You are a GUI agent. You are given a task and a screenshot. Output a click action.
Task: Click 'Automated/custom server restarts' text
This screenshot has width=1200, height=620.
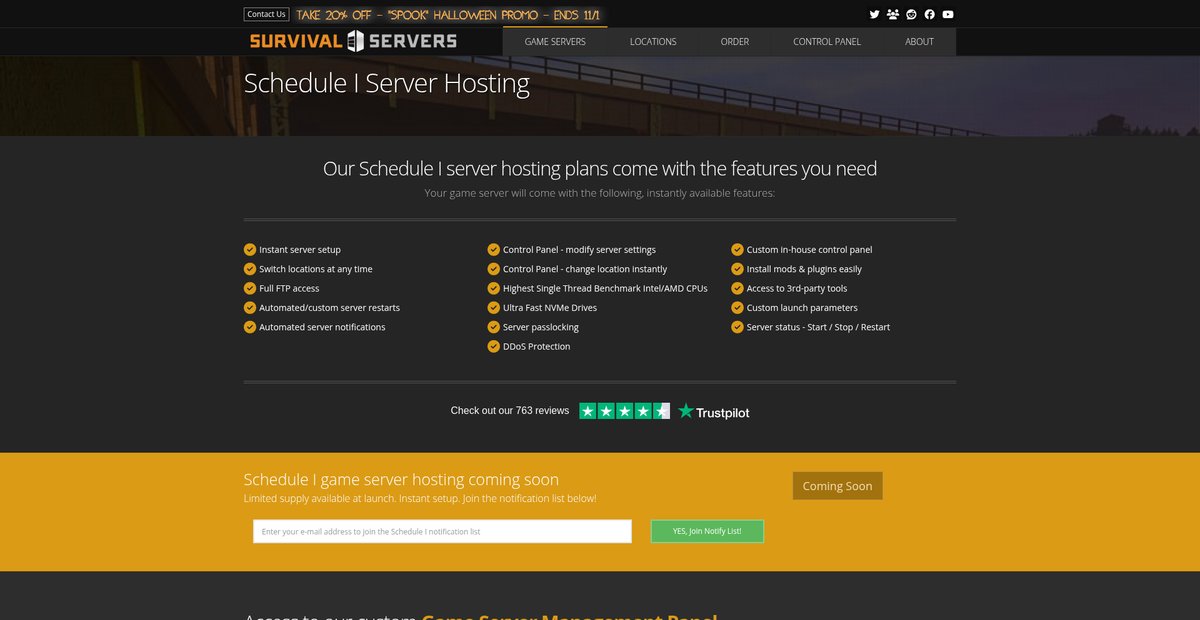(x=329, y=308)
